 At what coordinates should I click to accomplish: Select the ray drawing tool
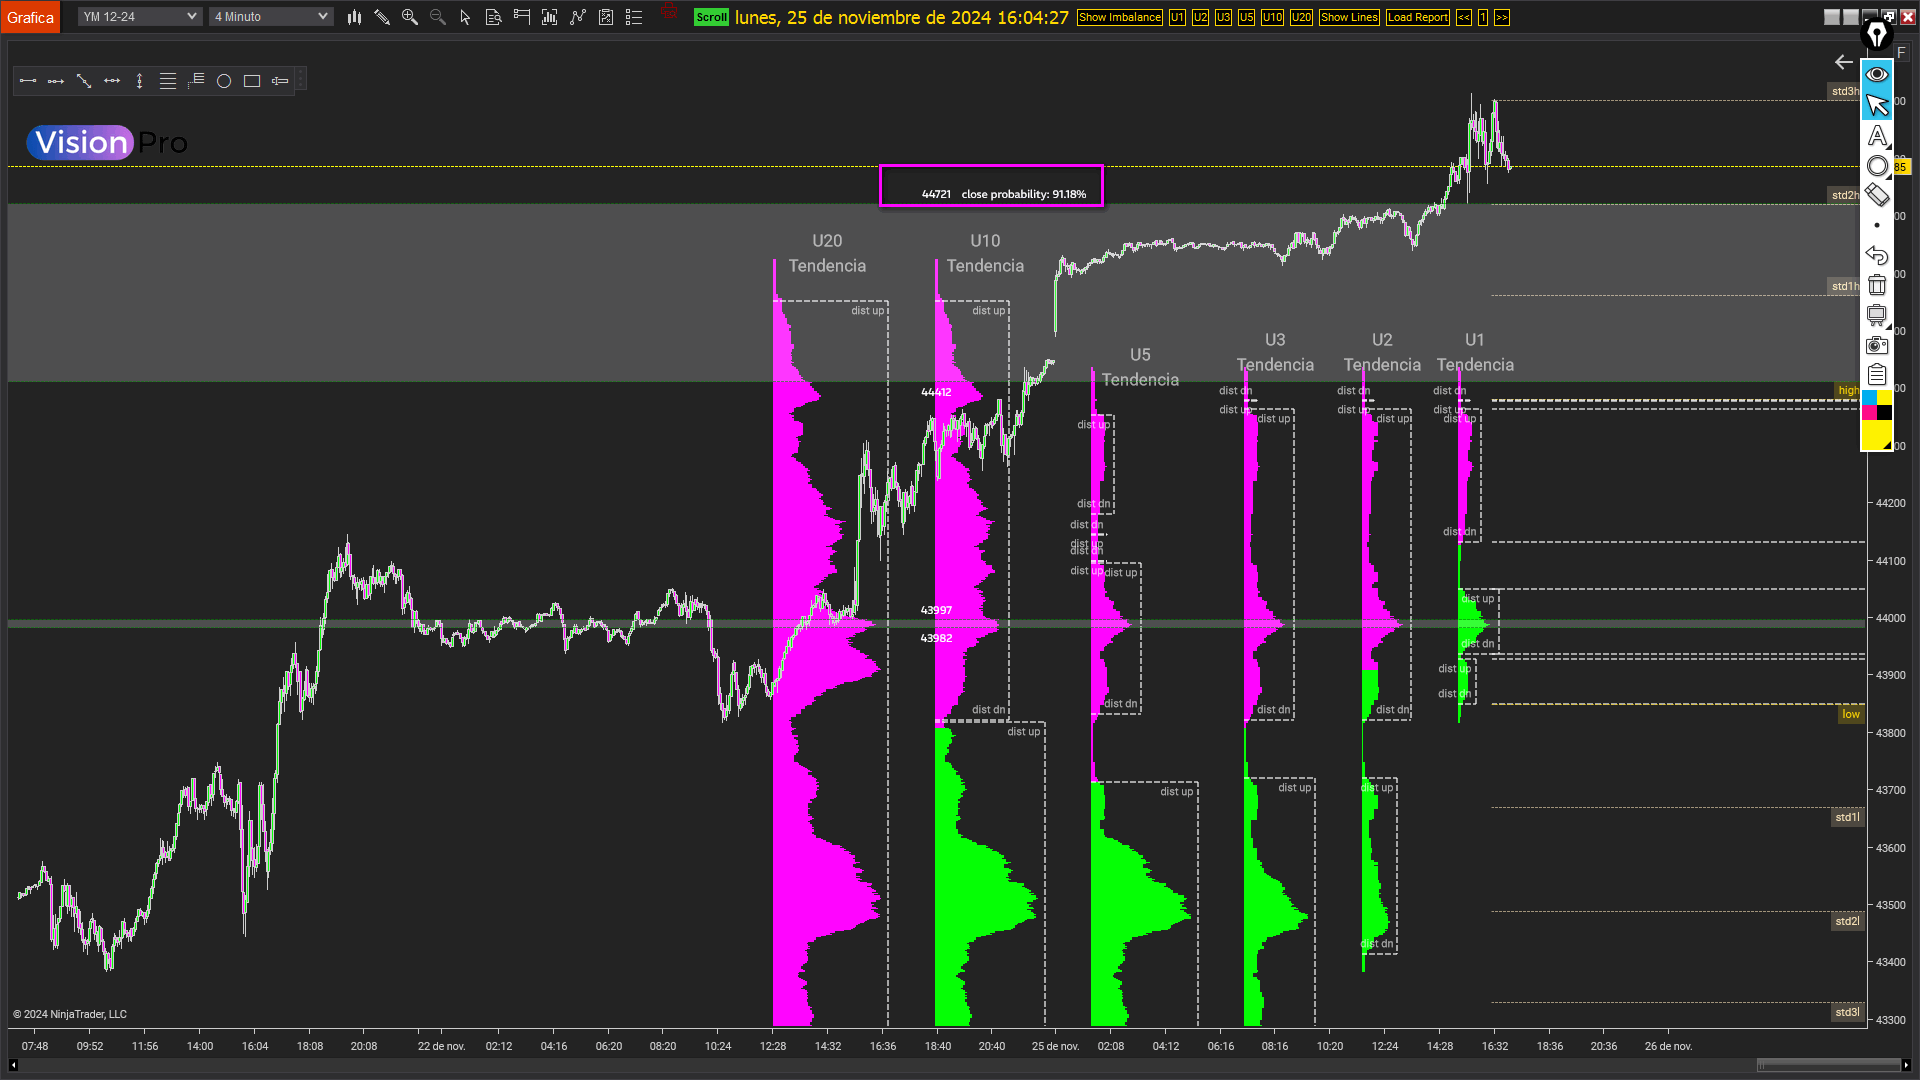pos(56,81)
